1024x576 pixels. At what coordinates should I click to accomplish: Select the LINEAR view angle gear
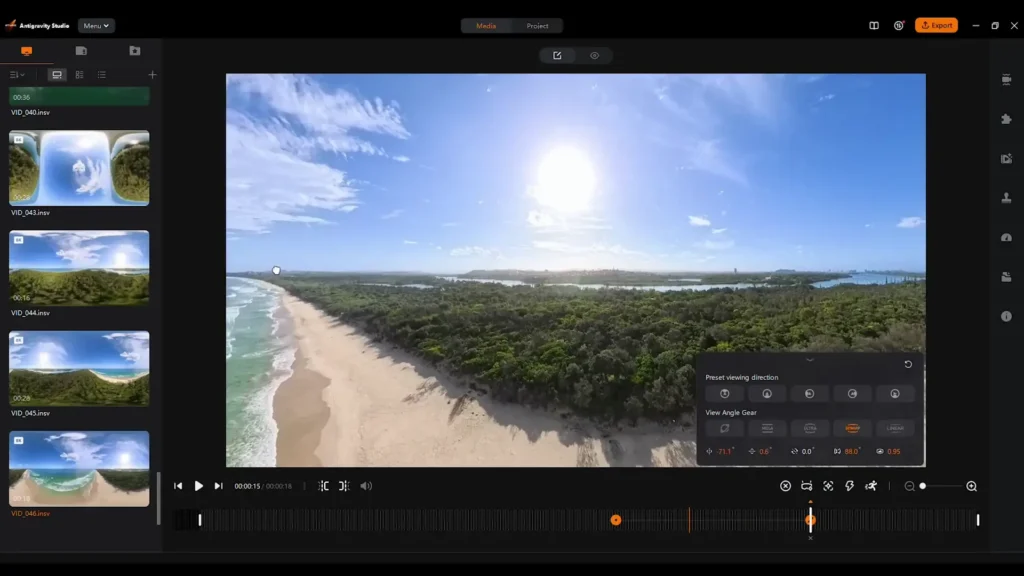click(895, 428)
